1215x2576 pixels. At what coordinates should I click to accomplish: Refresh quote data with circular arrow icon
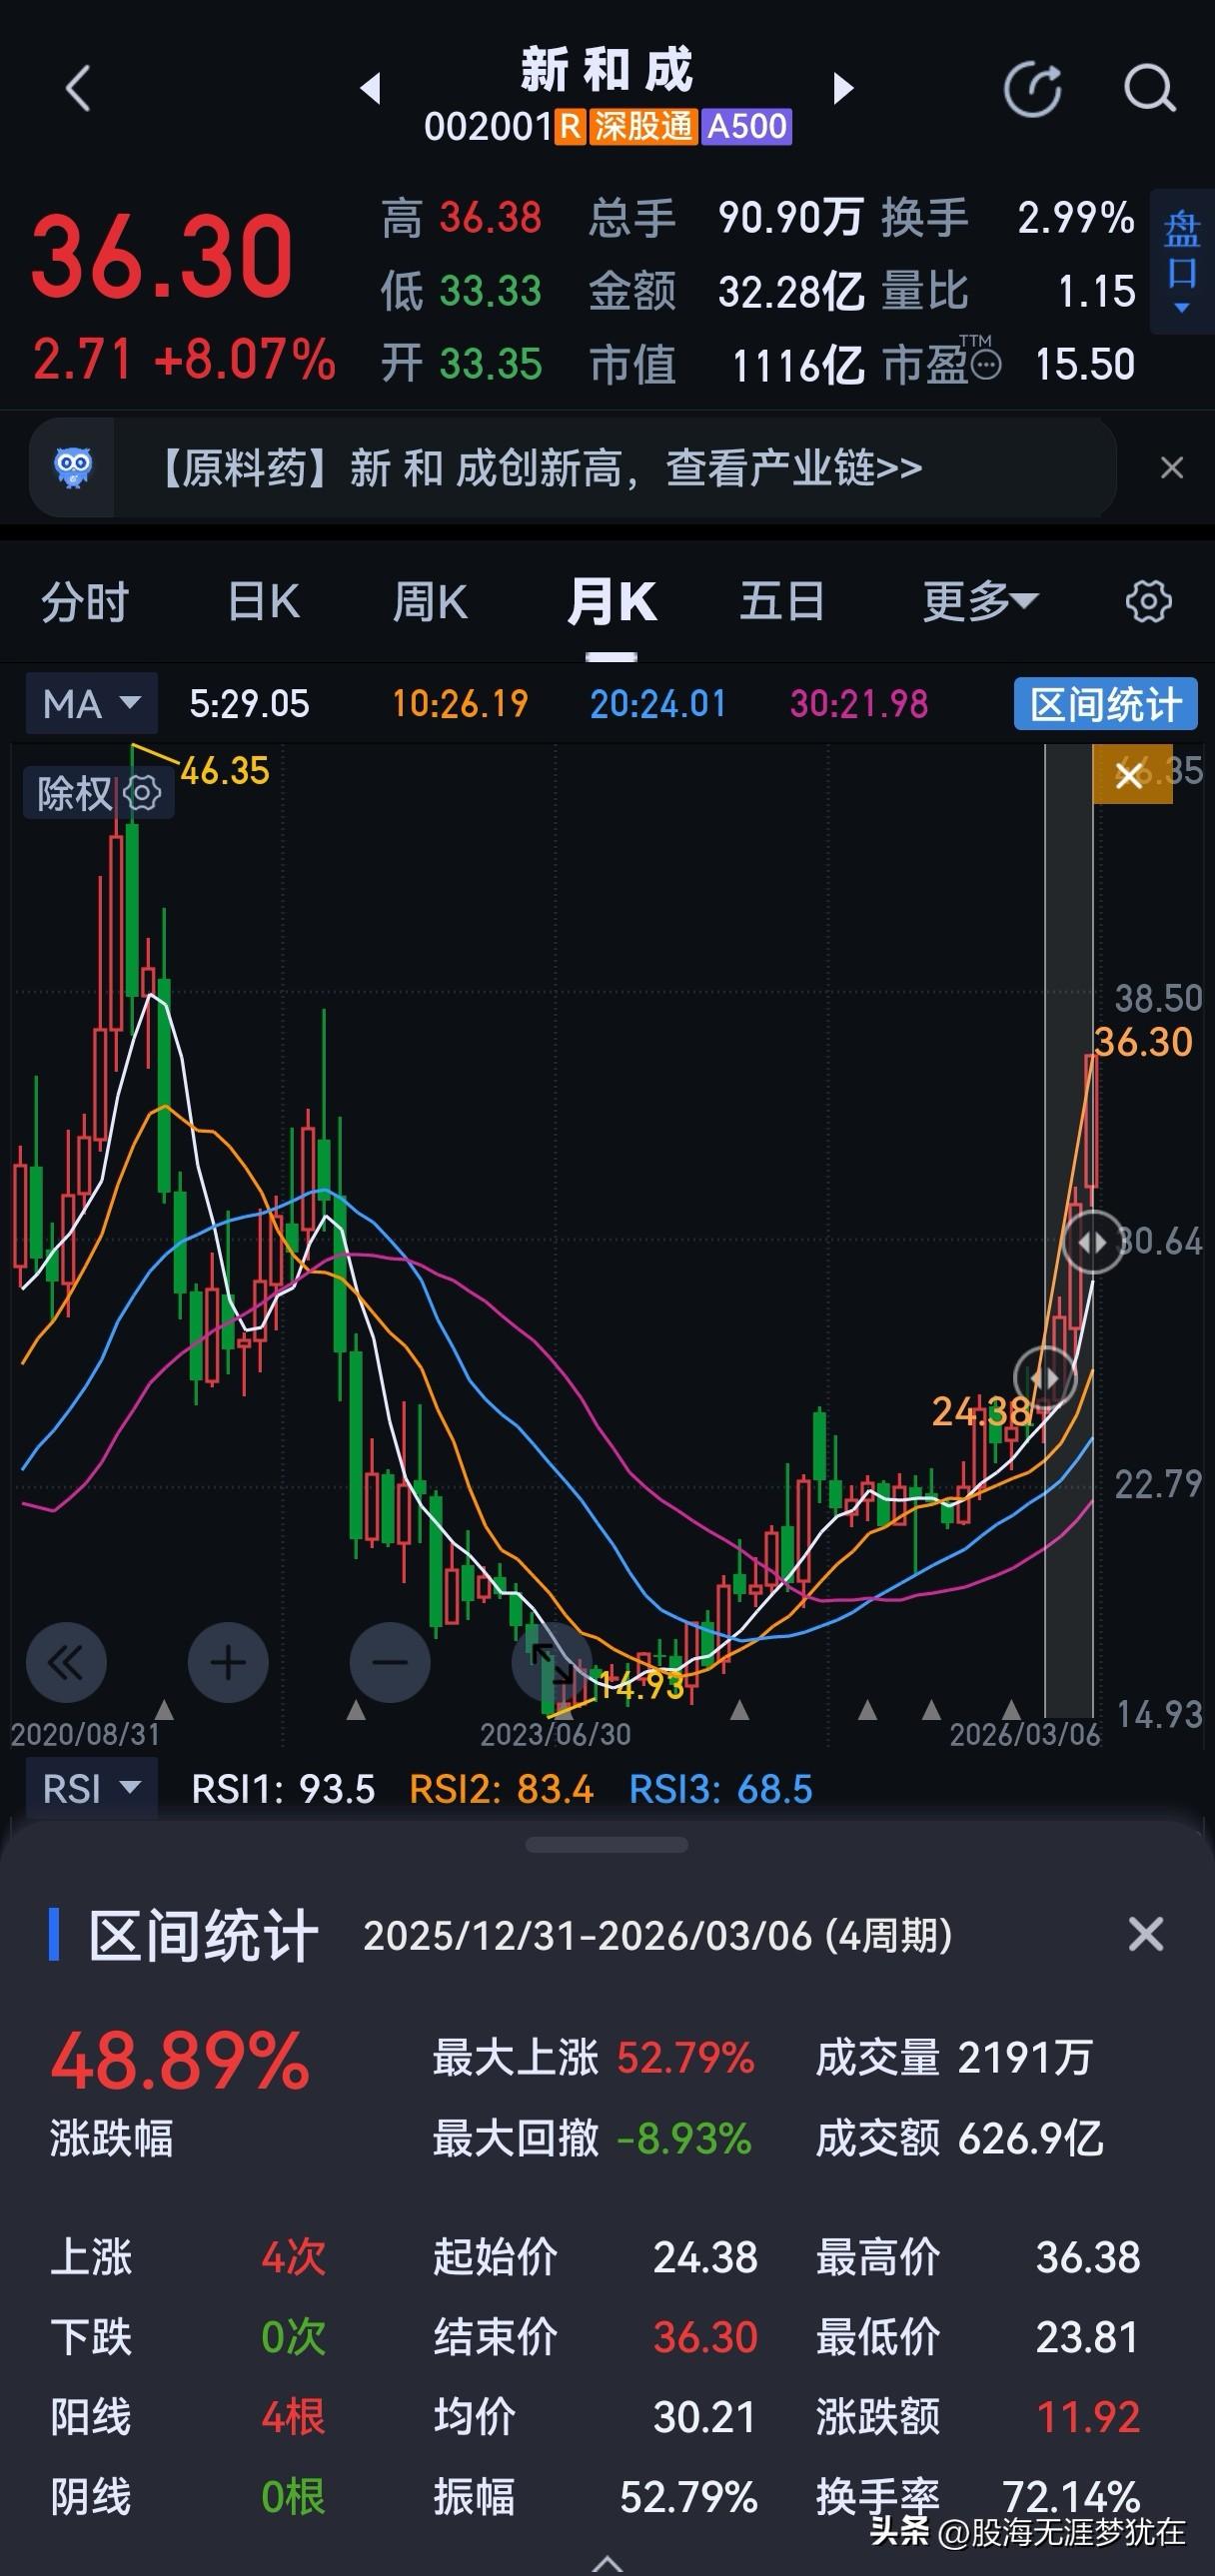[x=1032, y=89]
